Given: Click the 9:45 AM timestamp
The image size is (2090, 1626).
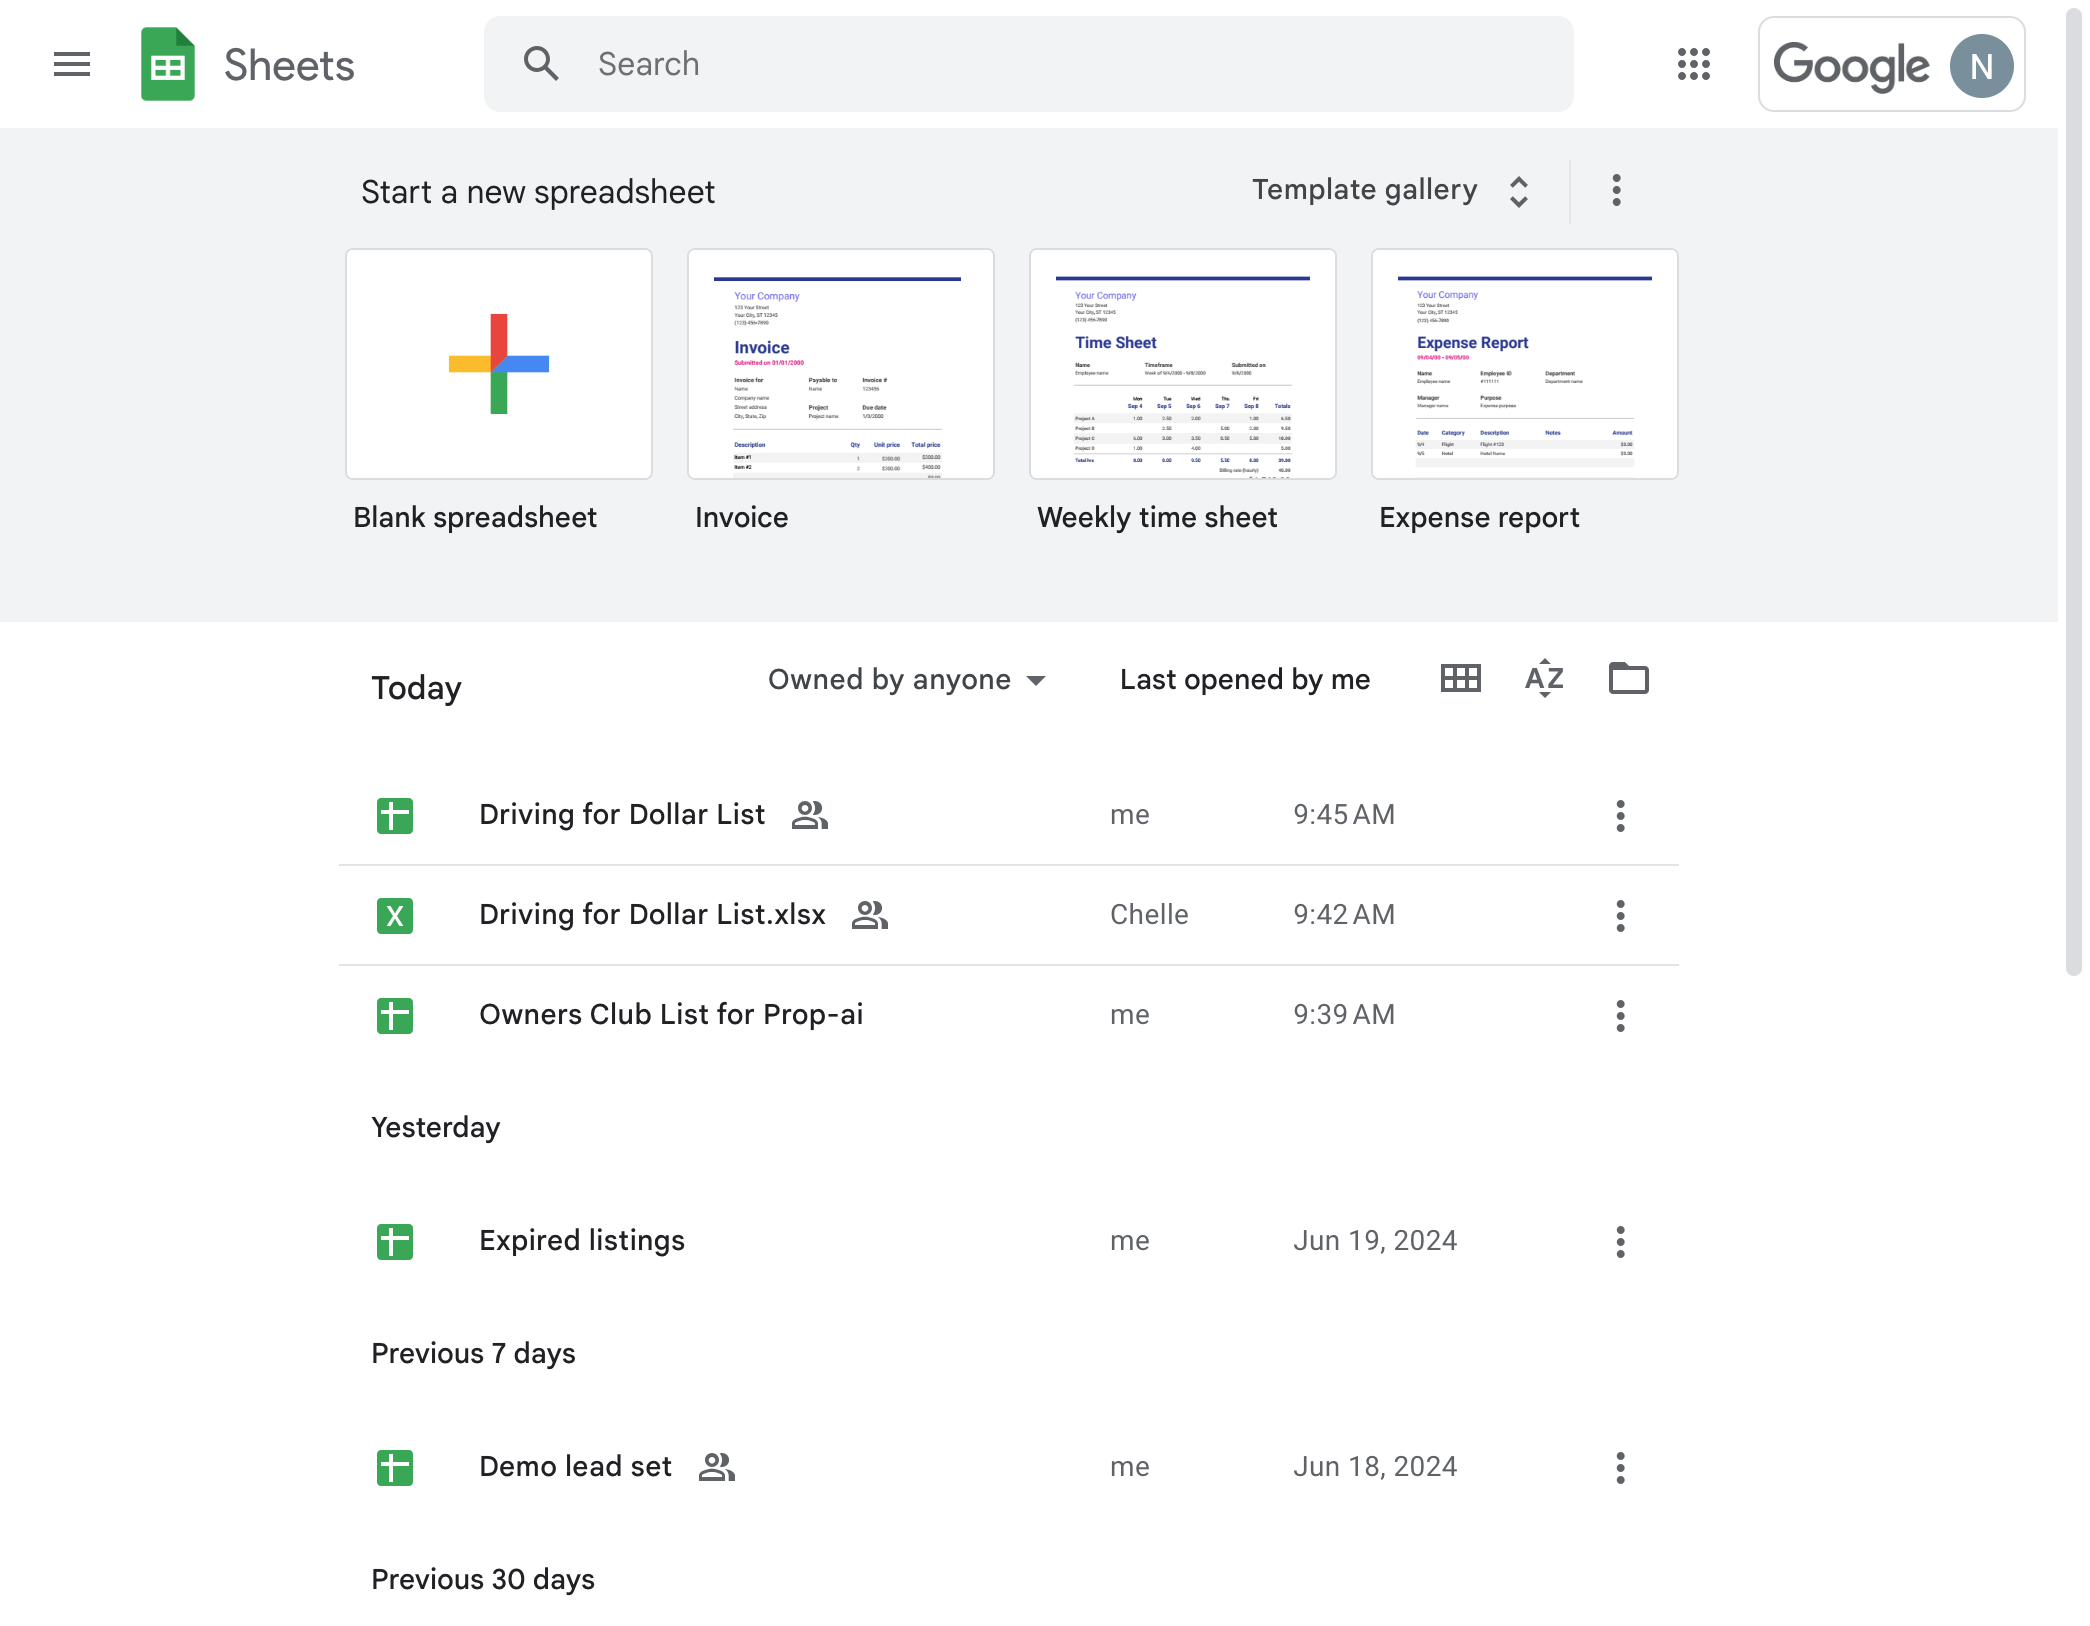Looking at the screenshot, I should (1344, 815).
